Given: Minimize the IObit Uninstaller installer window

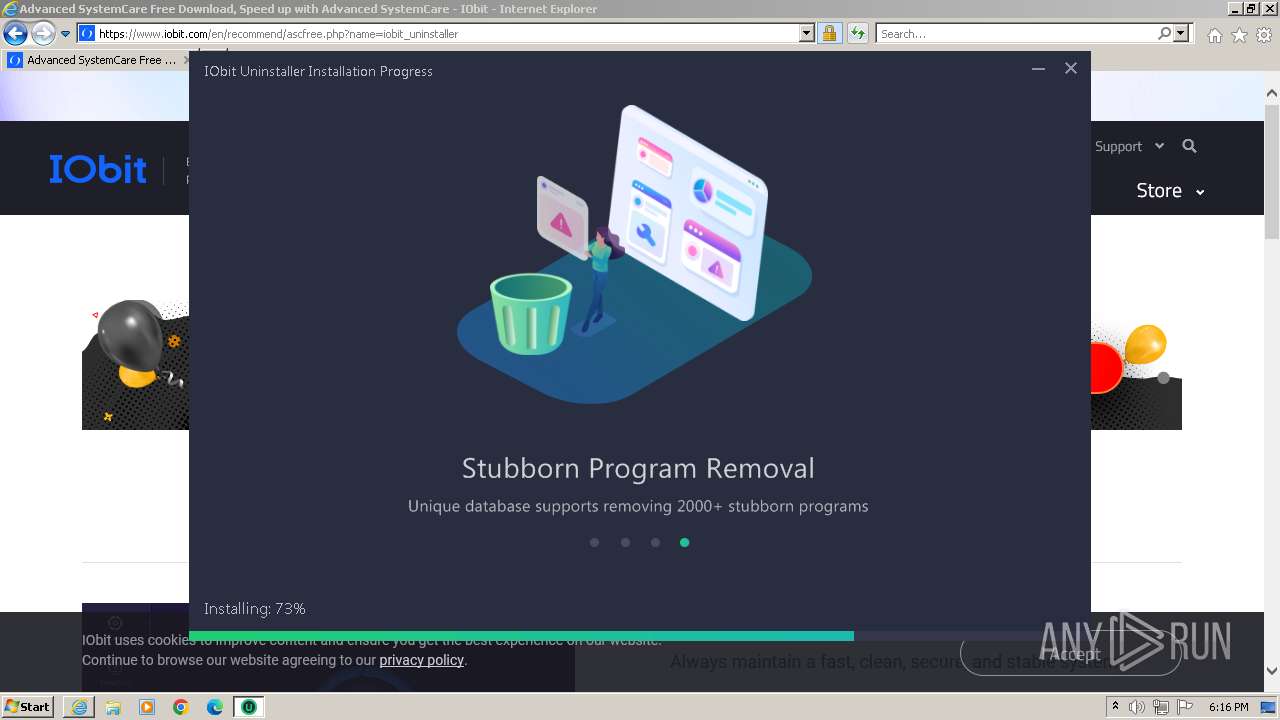Looking at the screenshot, I should coord(1038,69).
